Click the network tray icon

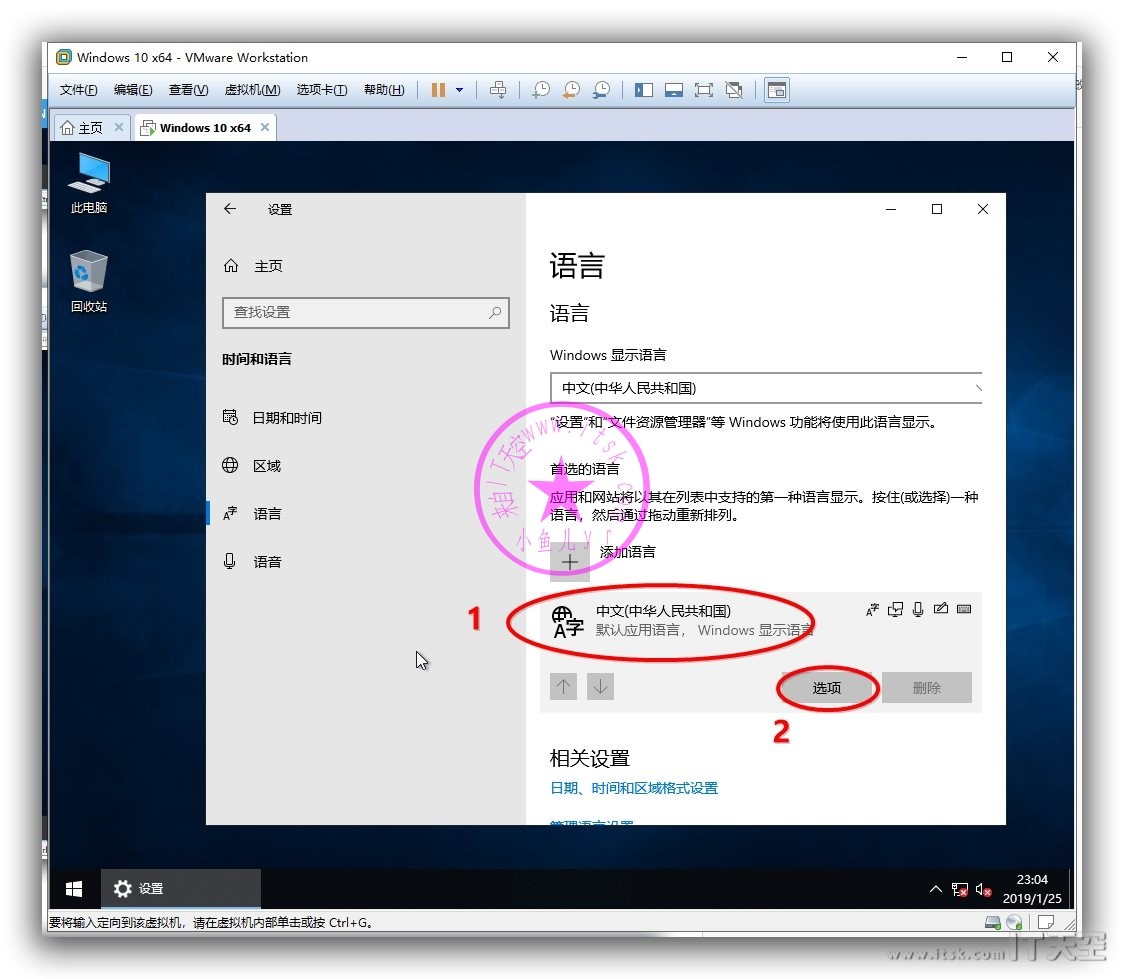click(x=960, y=889)
